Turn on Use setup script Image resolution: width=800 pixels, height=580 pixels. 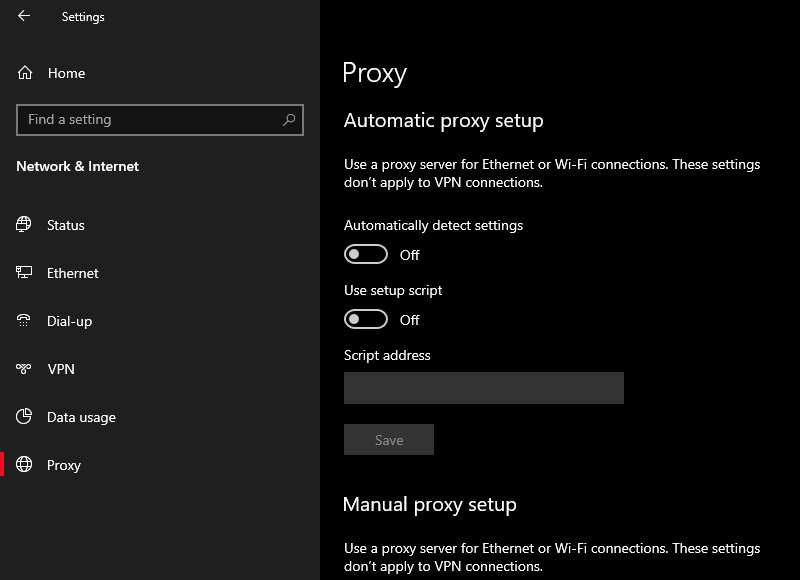[x=366, y=319]
